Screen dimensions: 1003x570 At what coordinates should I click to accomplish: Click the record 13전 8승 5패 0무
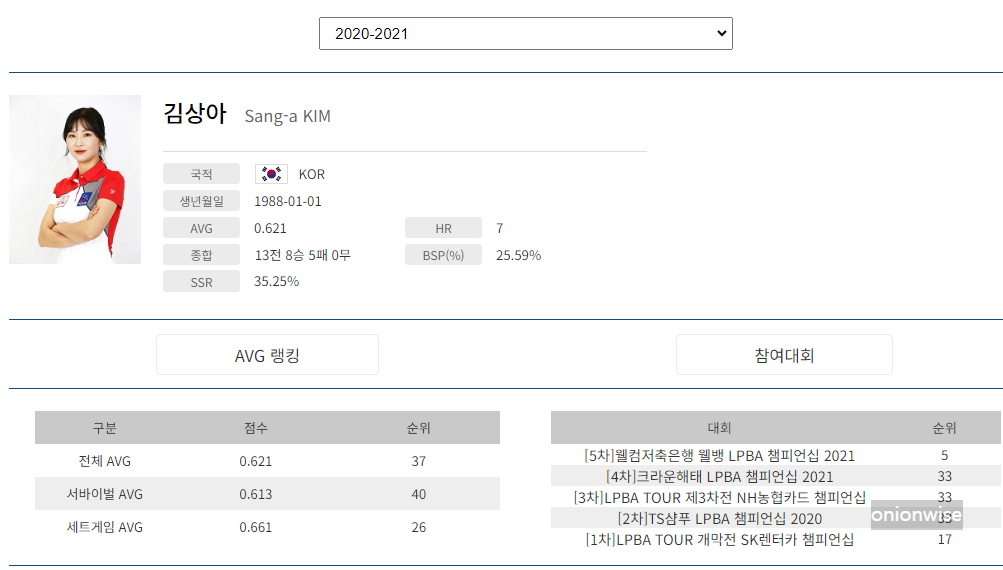click(303, 255)
